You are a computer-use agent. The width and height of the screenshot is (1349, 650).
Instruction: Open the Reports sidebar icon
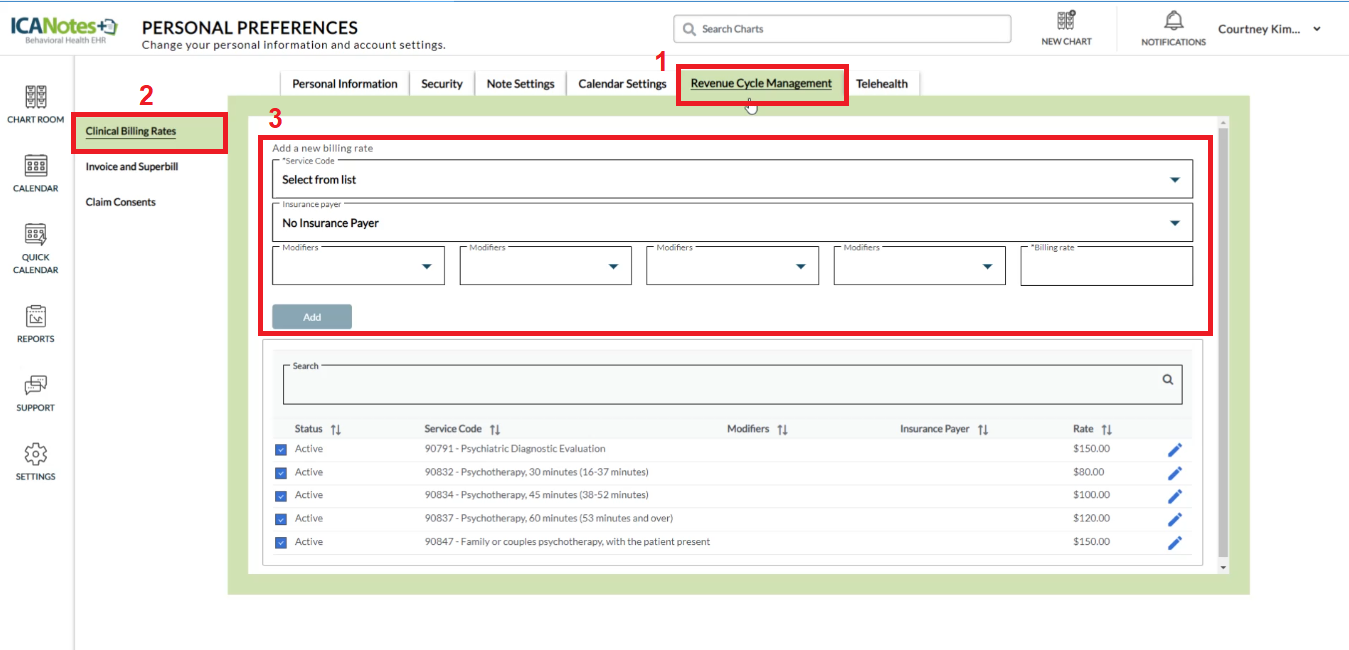pos(36,317)
